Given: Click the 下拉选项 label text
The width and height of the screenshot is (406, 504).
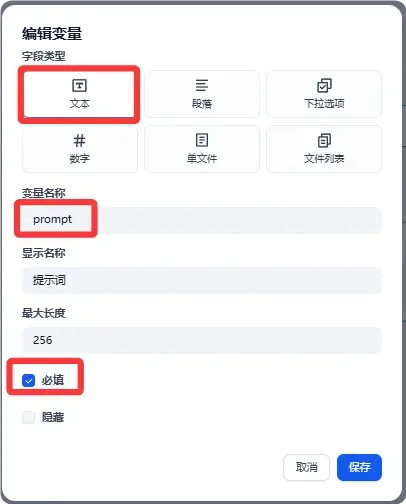Looking at the screenshot, I should tap(324, 103).
